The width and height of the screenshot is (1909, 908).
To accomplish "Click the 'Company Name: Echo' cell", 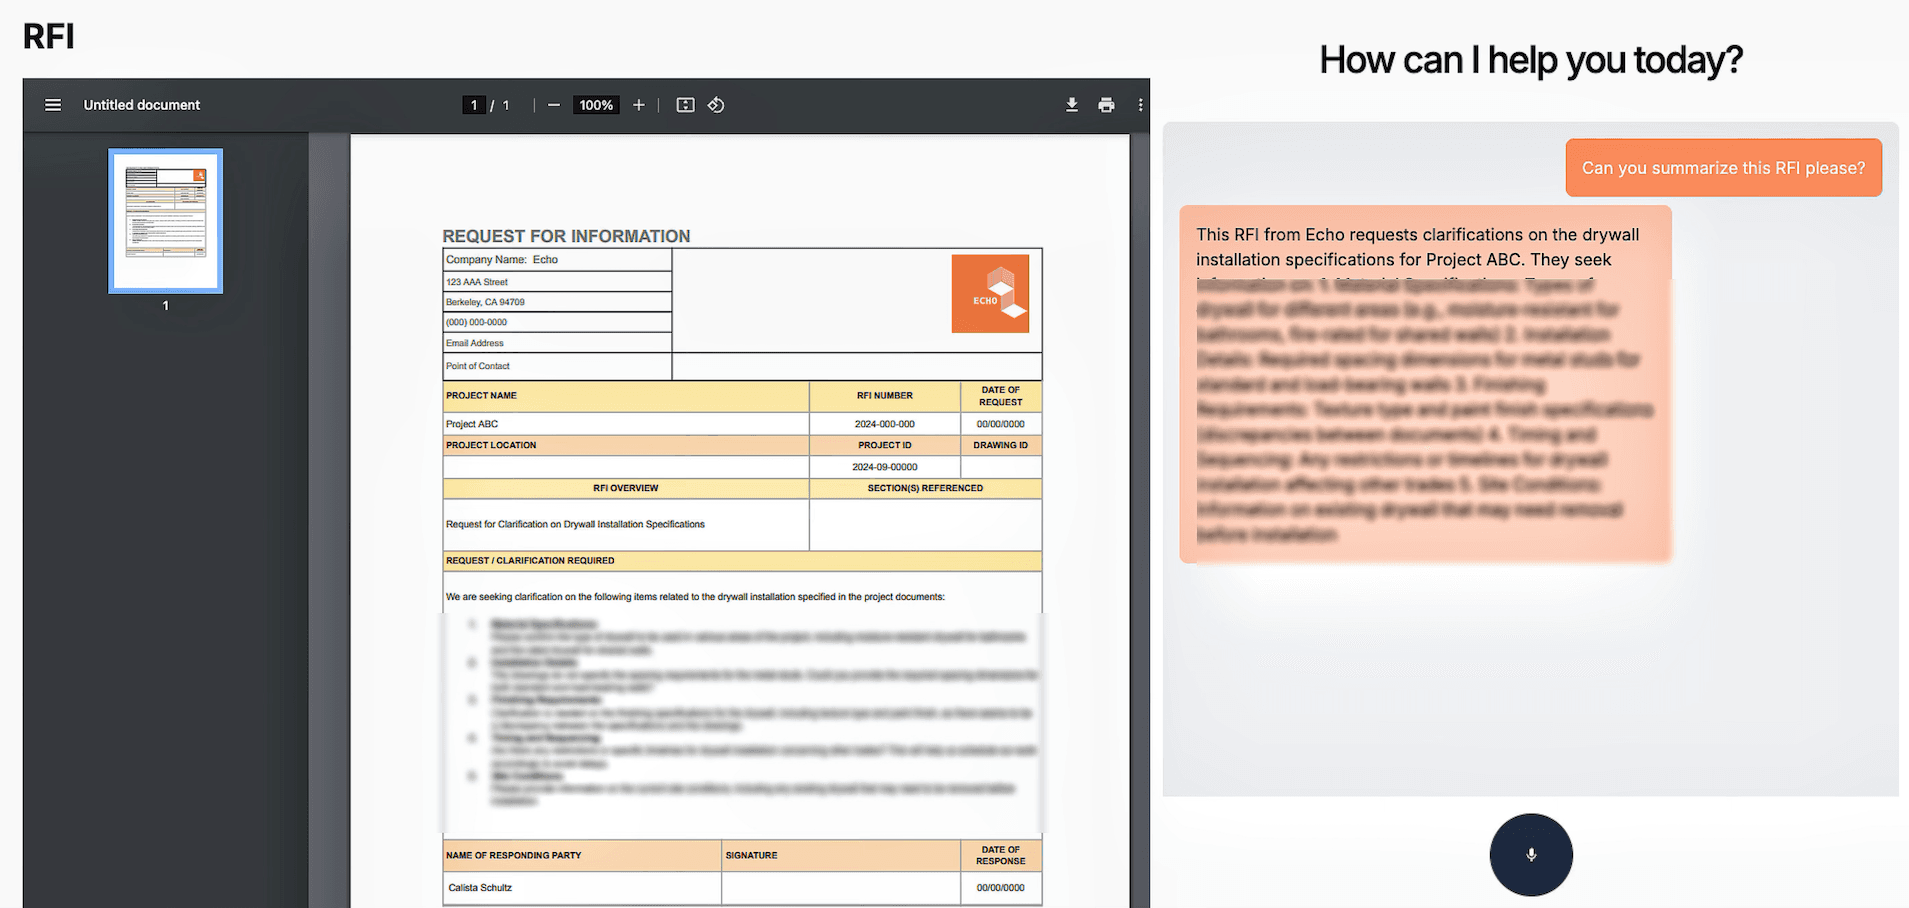I will click(x=557, y=260).
